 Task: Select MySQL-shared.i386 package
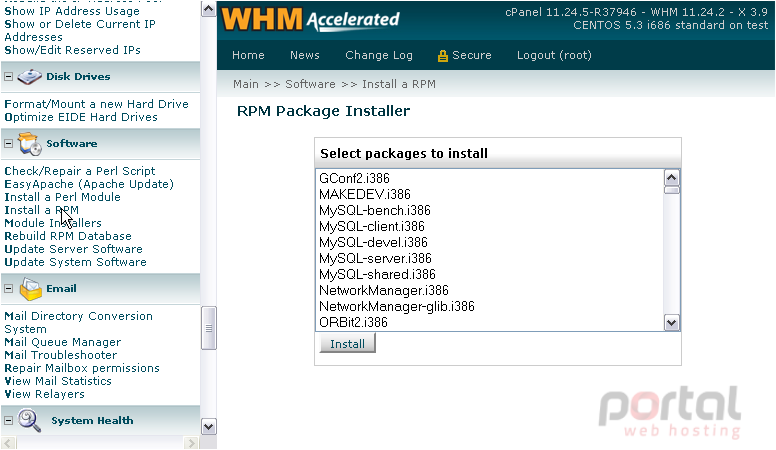(377, 274)
